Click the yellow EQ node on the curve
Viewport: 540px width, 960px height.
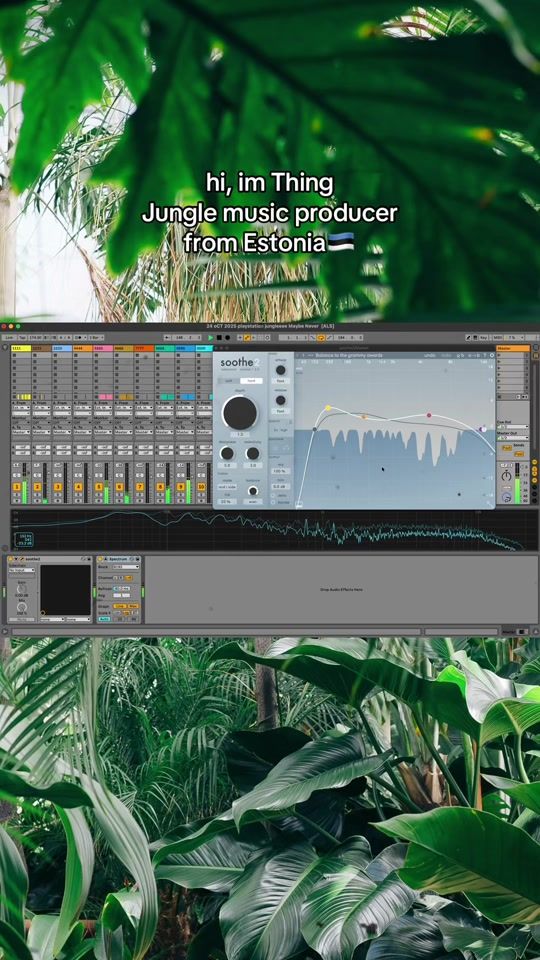tap(328, 407)
